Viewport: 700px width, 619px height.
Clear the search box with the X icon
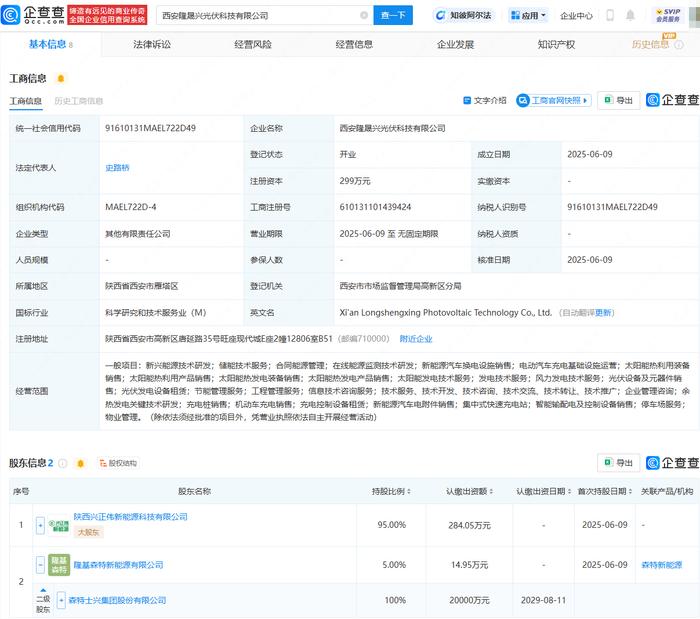(364, 15)
